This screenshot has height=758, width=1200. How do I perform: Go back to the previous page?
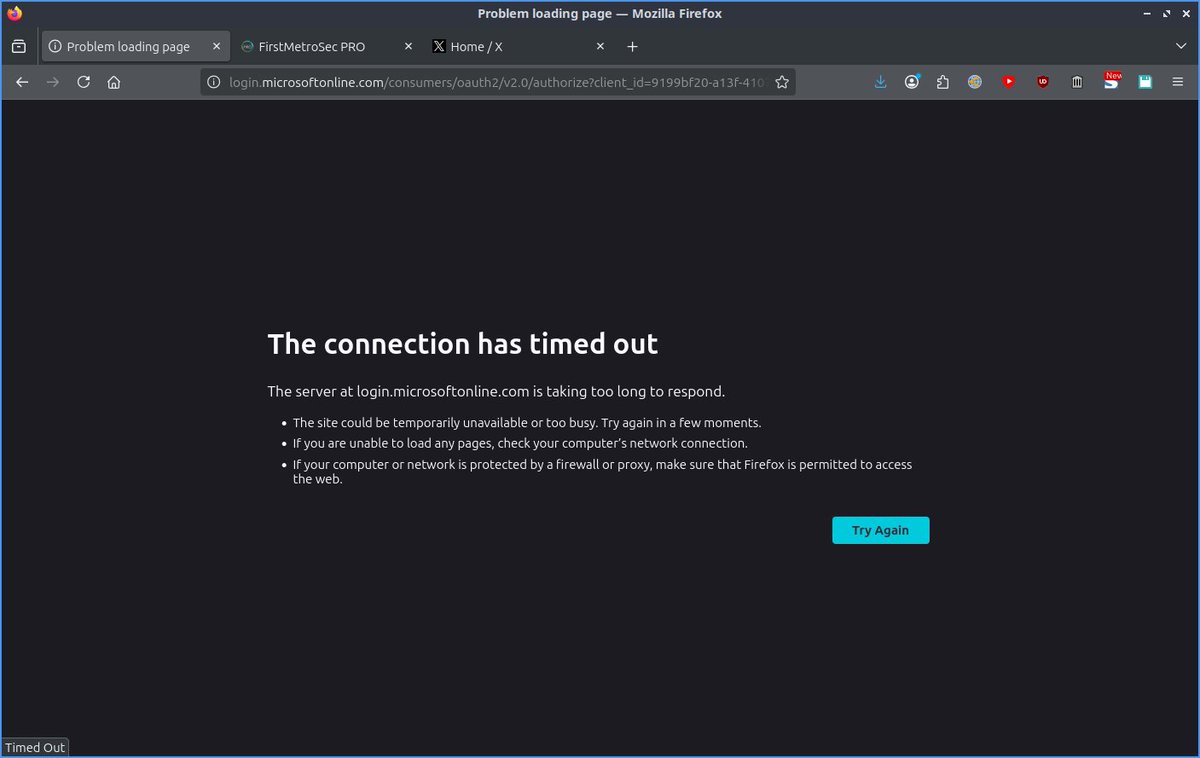[22, 82]
